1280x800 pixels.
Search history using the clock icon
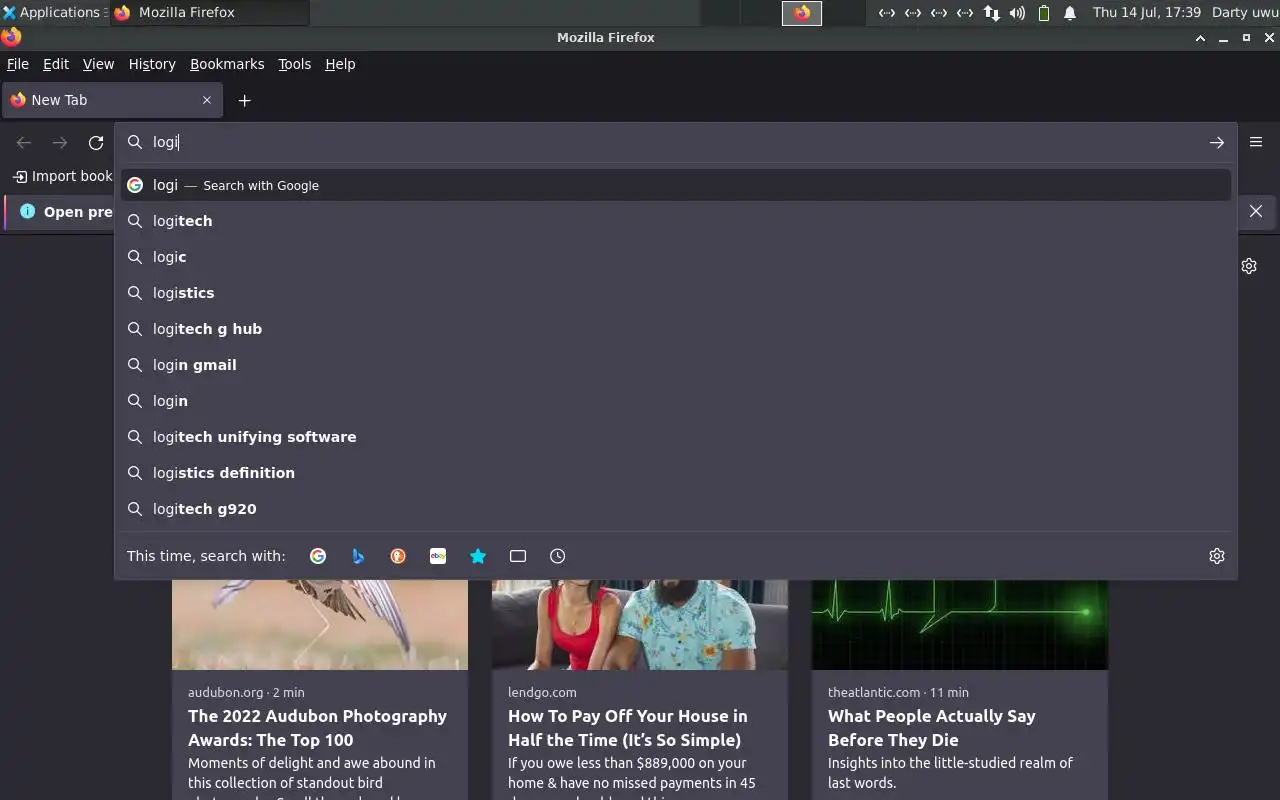pos(558,556)
